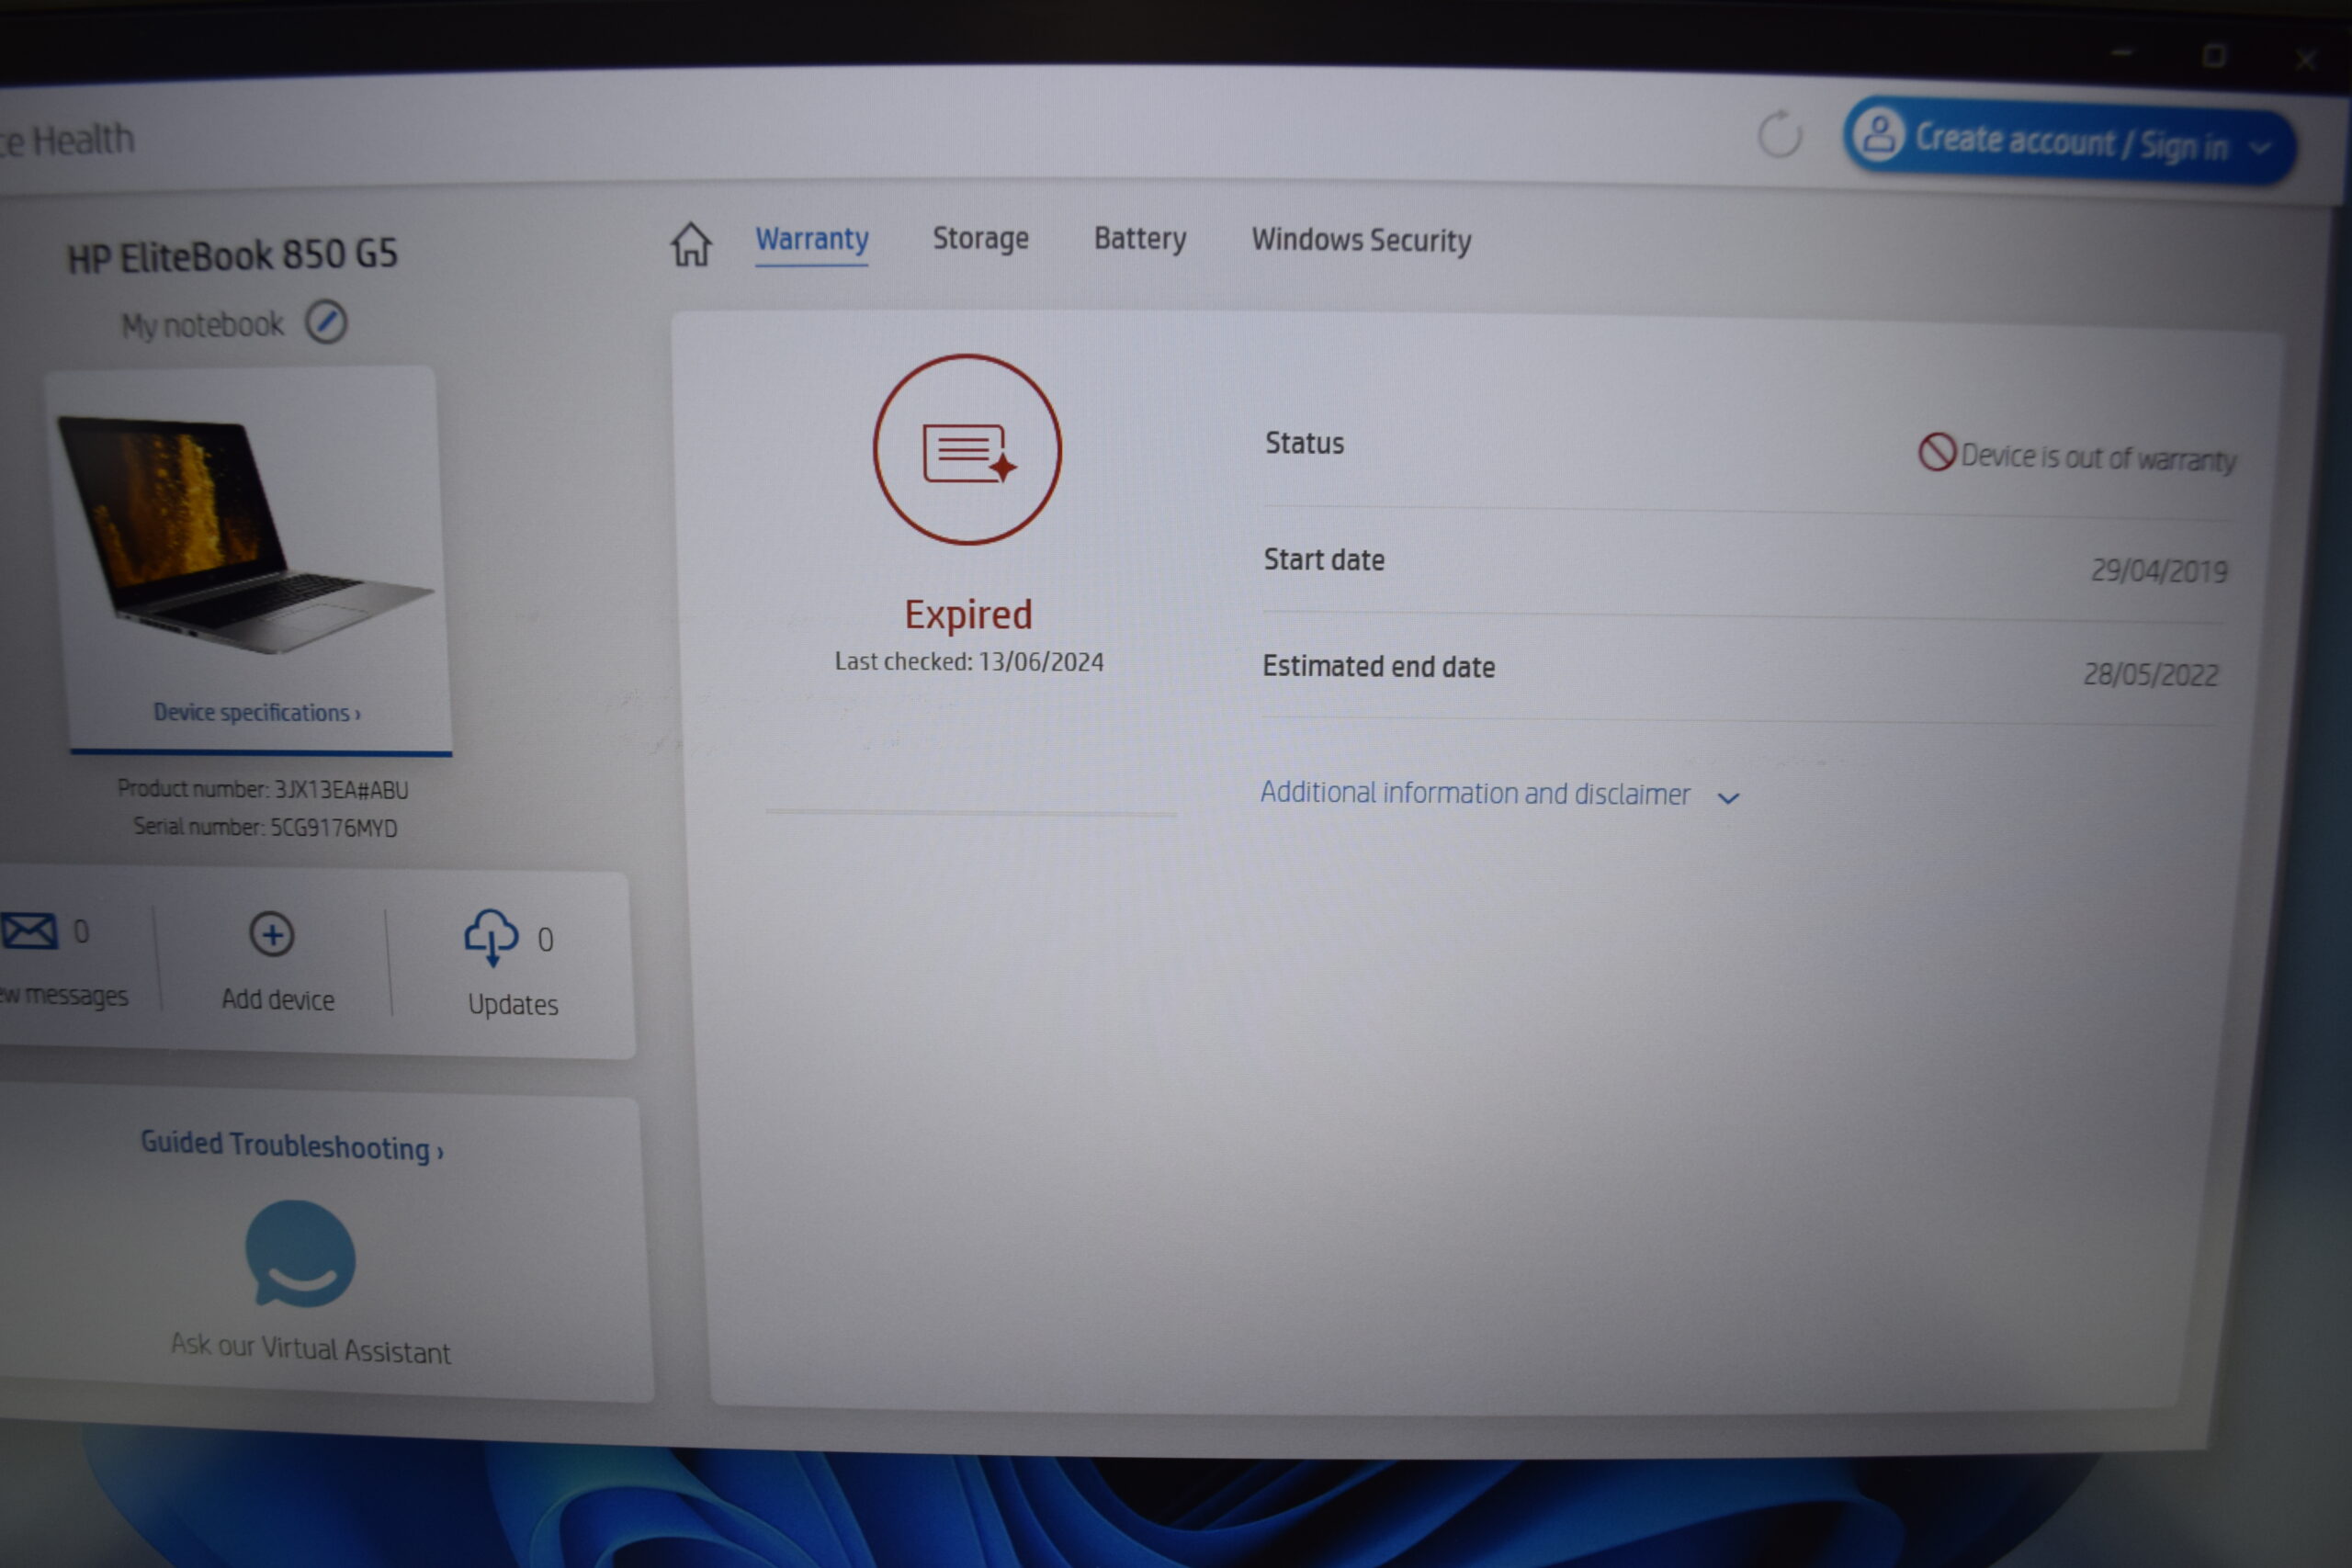
Task: Click Ask our Virtual Assistant text
Action: [x=310, y=1349]
